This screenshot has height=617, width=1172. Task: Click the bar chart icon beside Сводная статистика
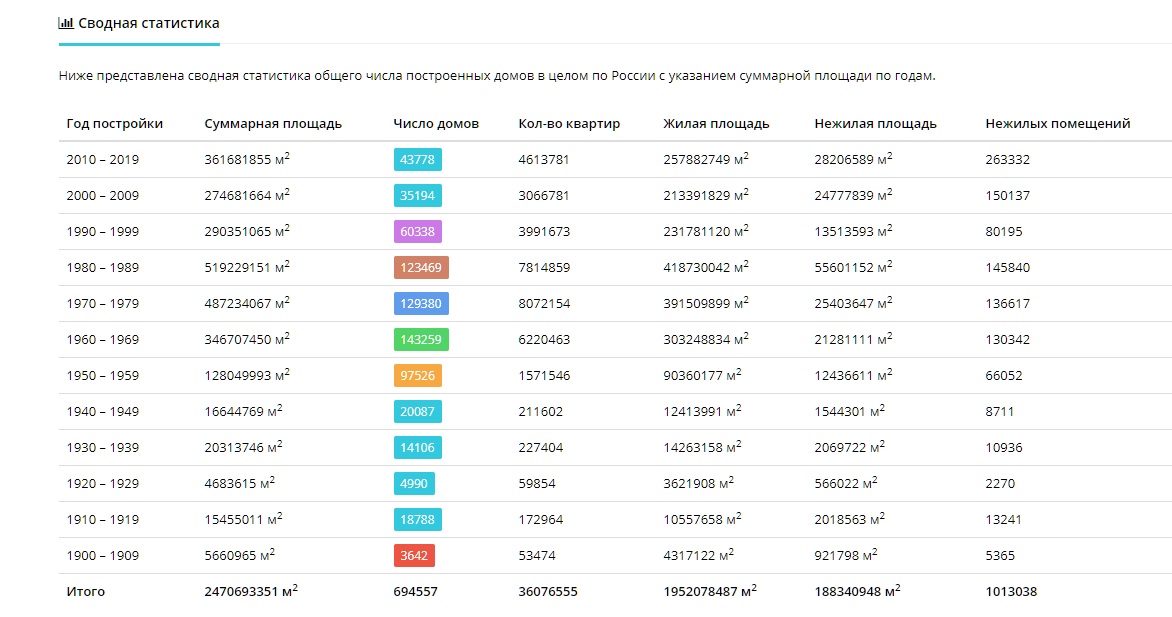pos(66,23)
